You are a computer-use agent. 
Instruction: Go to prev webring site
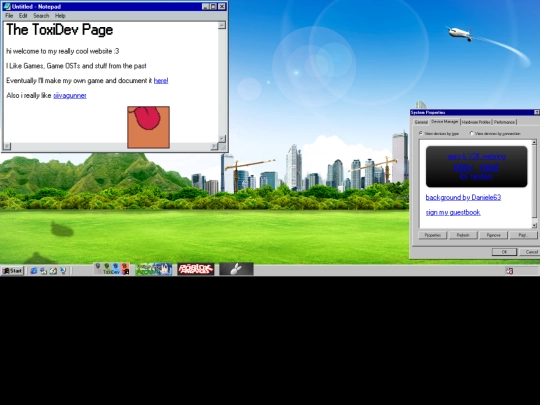463,167
